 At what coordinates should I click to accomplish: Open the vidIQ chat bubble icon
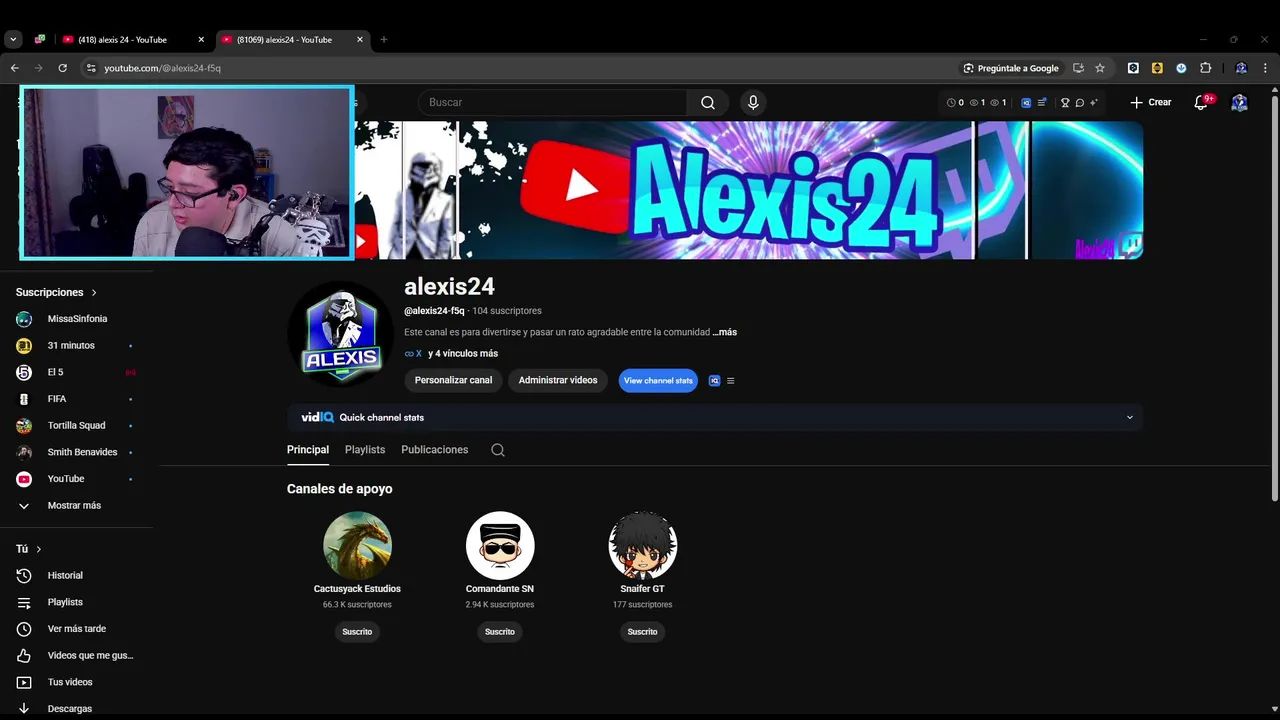[1079, 102]
